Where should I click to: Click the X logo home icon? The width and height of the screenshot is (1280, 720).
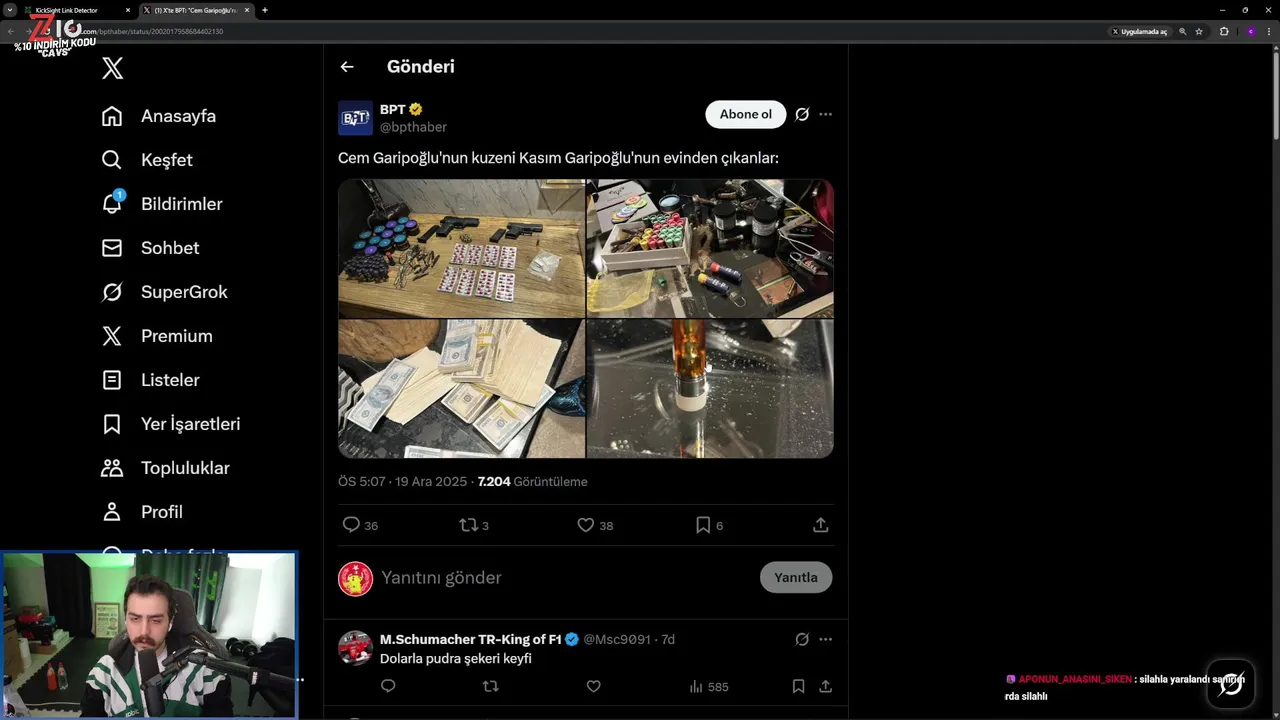point(112,68)
